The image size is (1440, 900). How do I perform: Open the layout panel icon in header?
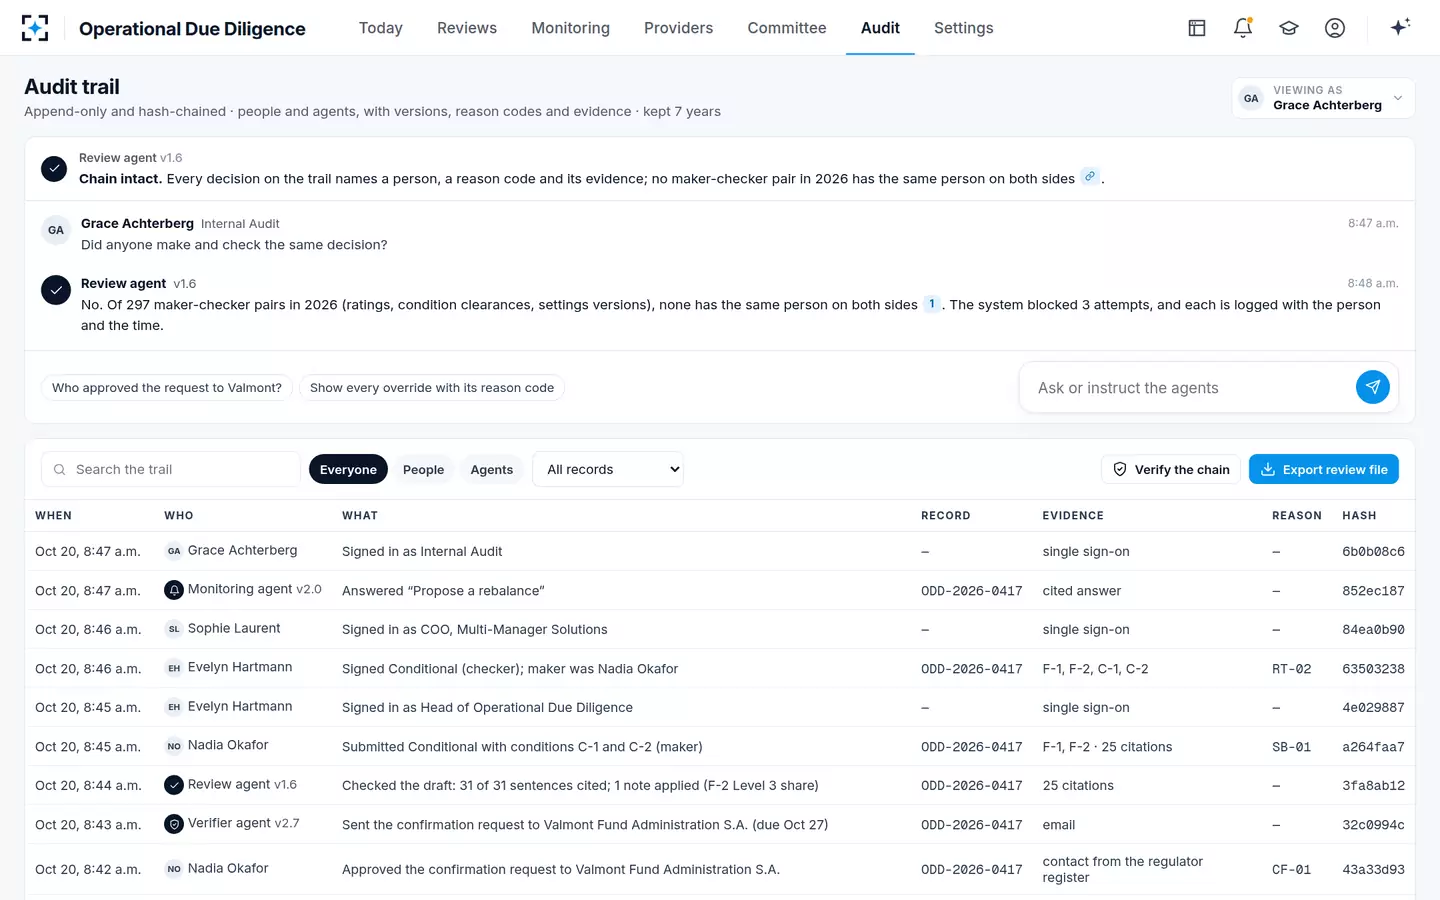1197,28
